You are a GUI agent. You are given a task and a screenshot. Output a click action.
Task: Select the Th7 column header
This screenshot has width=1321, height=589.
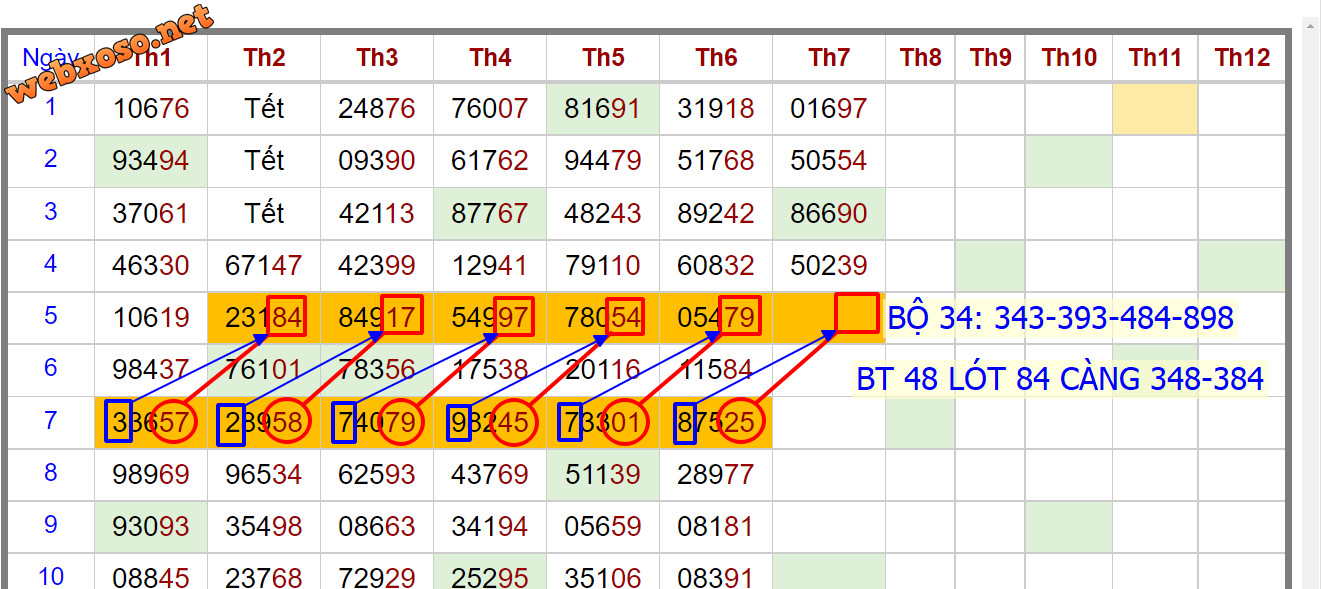[x=829, y=58]
